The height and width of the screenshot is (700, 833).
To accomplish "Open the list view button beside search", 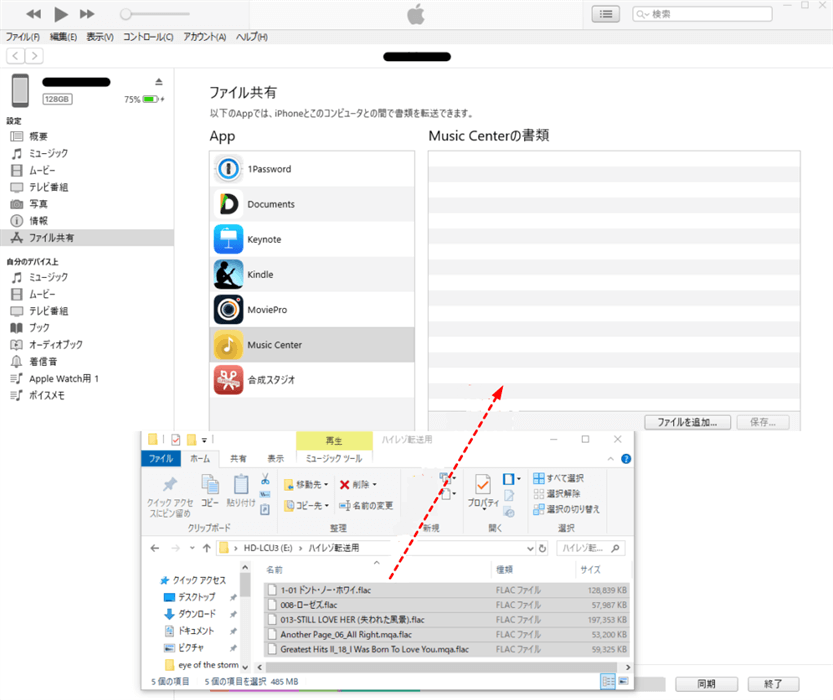I will pos(605,14).
